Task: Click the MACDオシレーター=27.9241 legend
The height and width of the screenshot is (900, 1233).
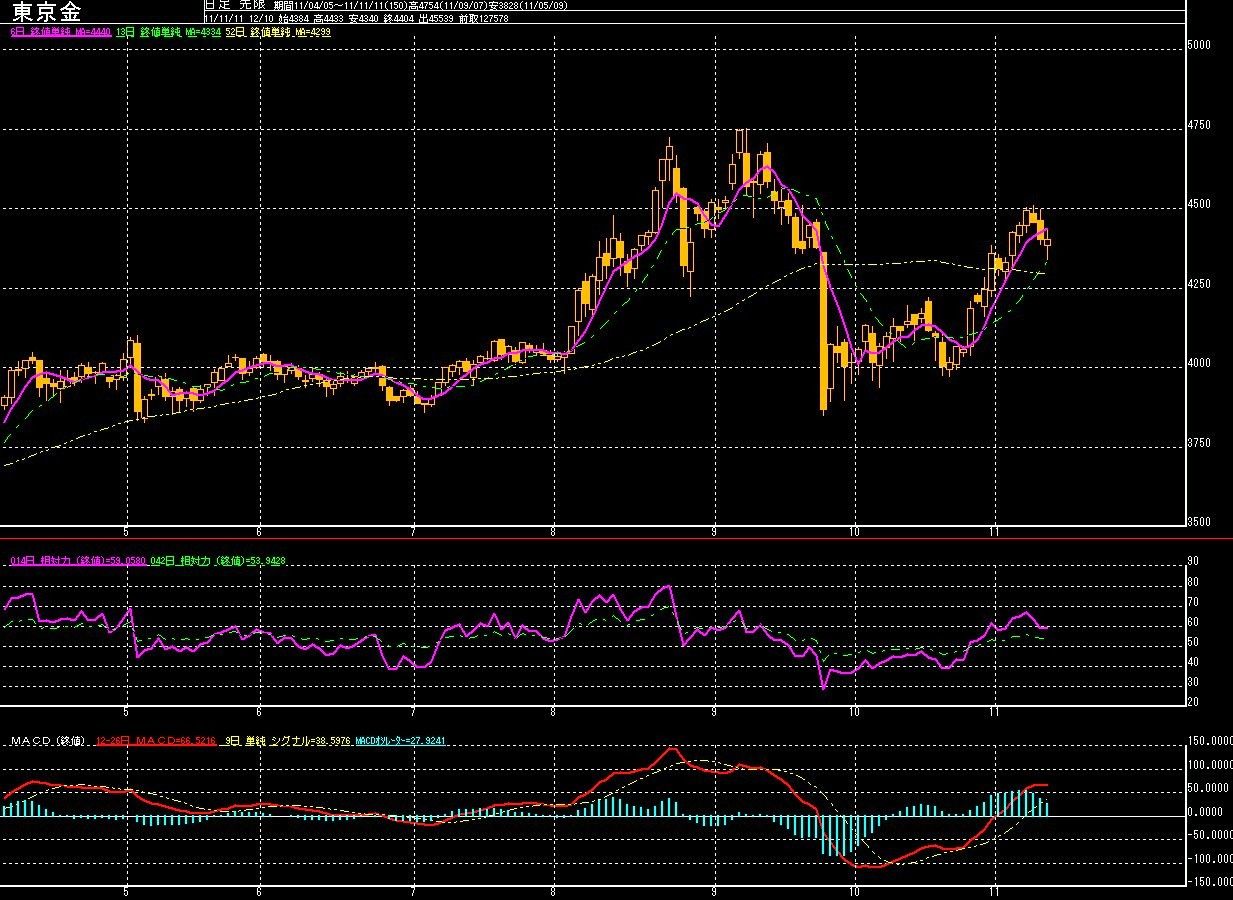Action: (x=401, y=741)
